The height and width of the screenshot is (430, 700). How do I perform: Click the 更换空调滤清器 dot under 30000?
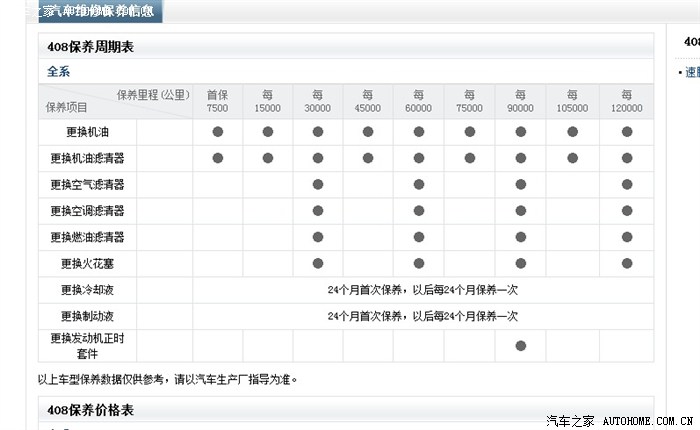tap(318, 211)
